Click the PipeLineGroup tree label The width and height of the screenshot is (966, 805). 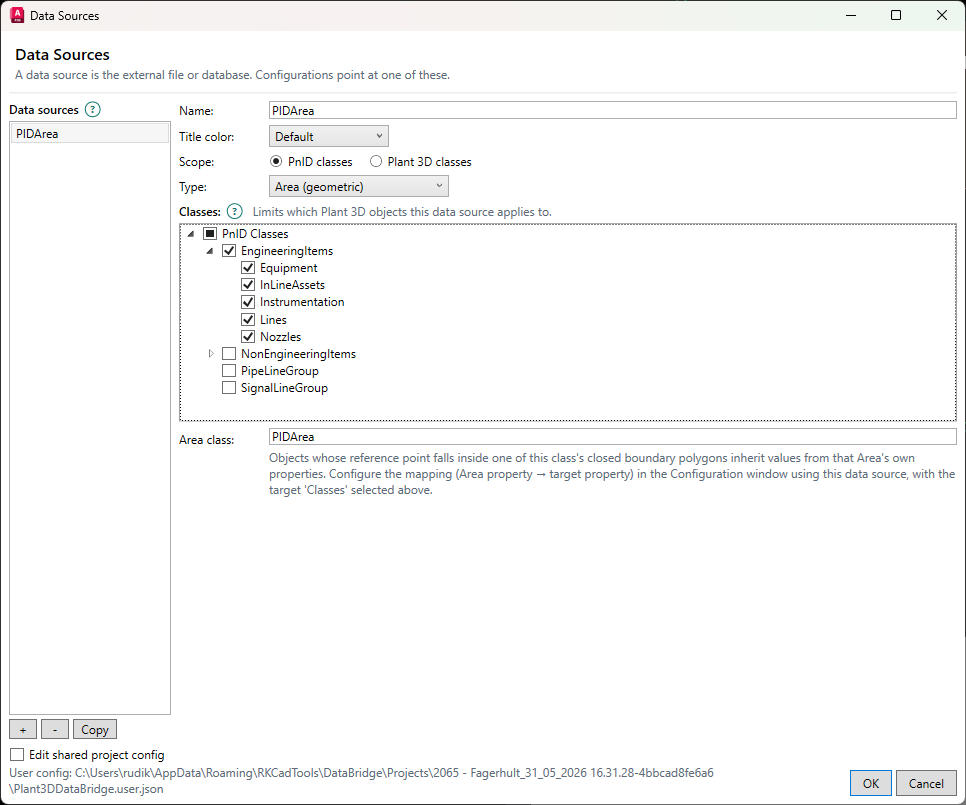(280, 371)
